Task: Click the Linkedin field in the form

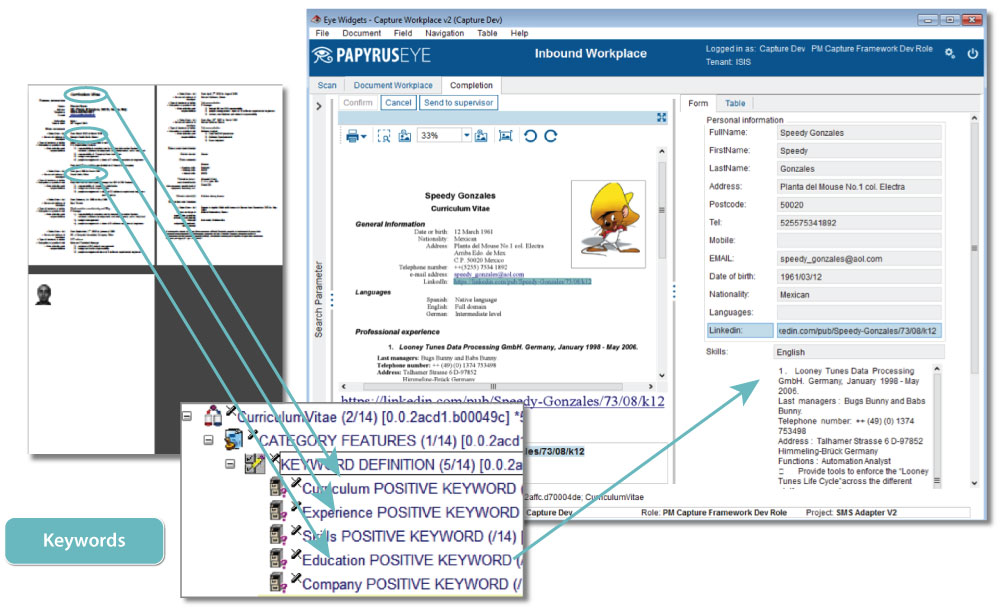Action: [858, 330]
